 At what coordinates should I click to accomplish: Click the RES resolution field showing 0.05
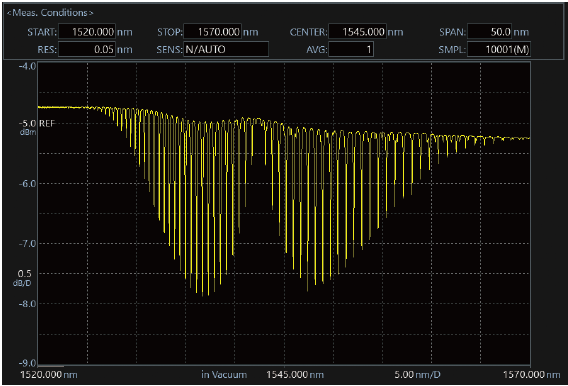(87, 49)
